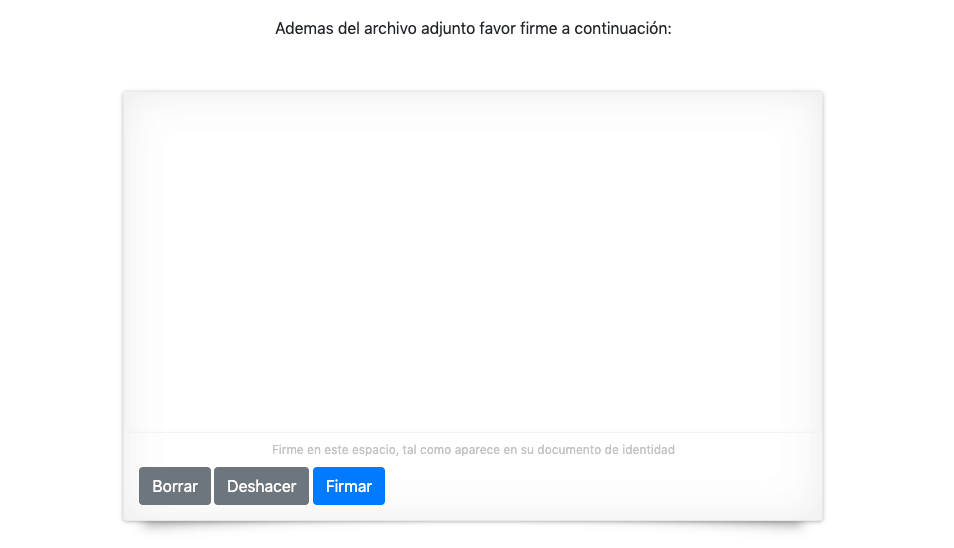Select the gray button labeled Borrar
Image resolution: width=954 pixels, height=548 pixels.
tap(175, 486)
